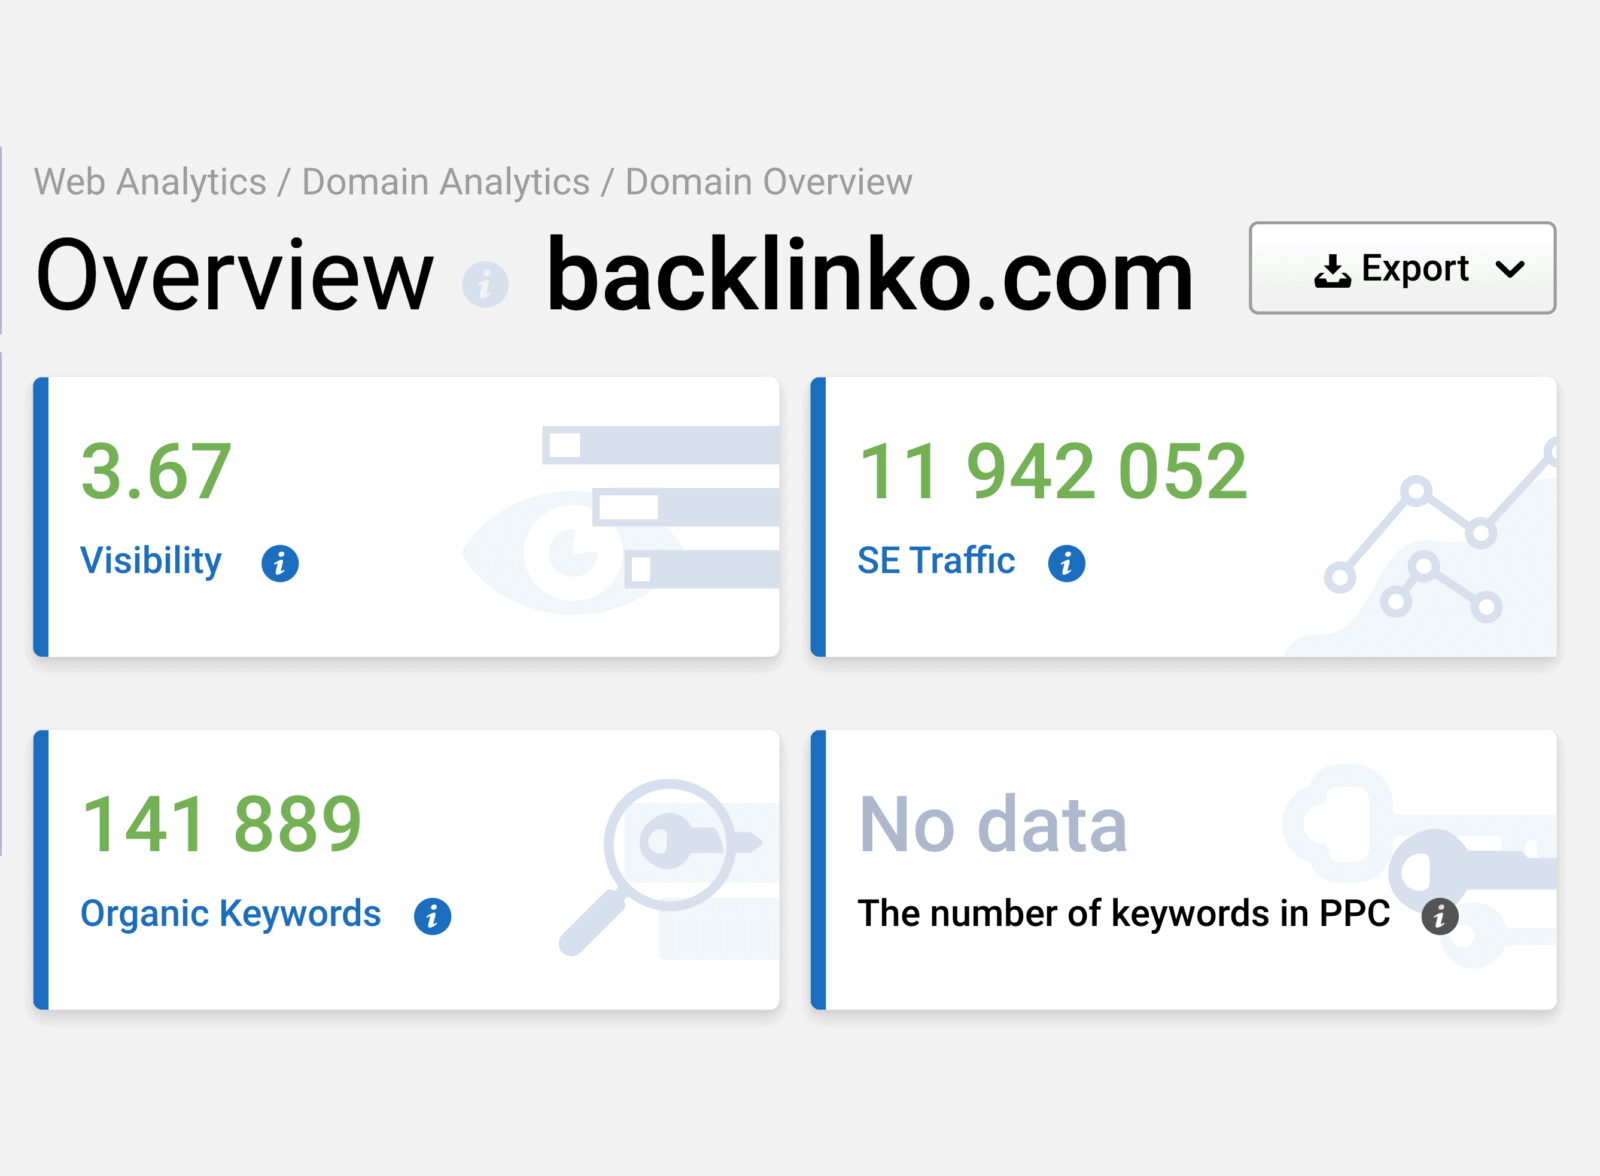Expand the Export dropdown chevron
Image resolution: width=1600 pixels, height=1176 pixels.
click(x=1510, y=269)
